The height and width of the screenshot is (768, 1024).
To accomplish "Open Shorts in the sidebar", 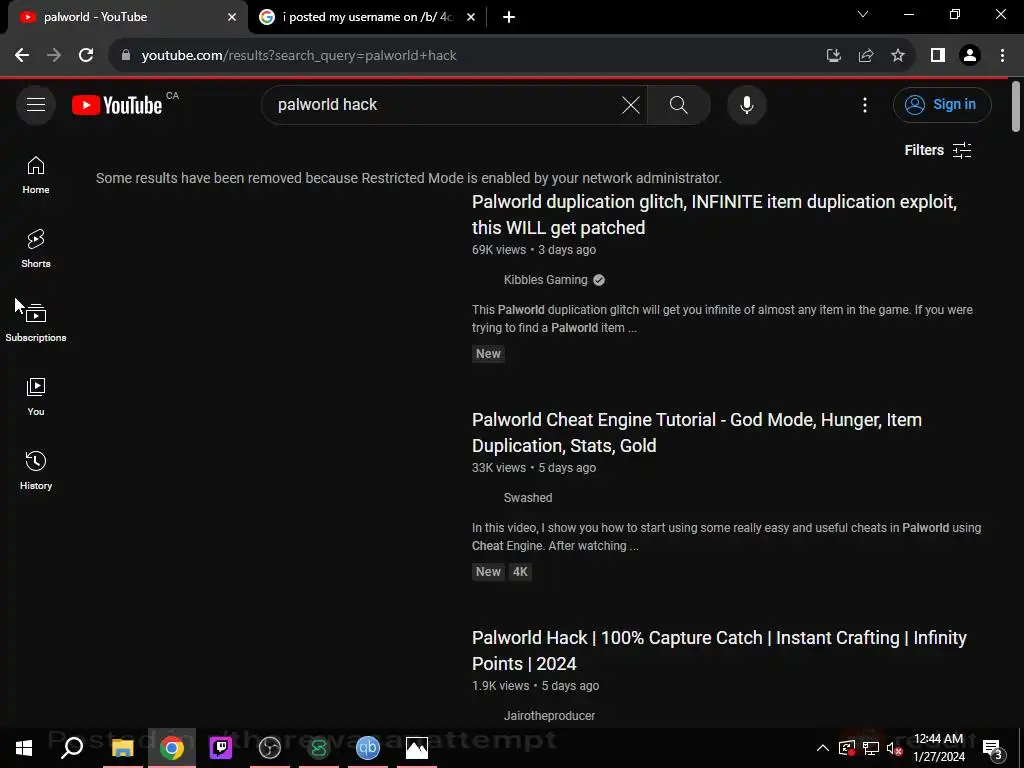I will pos(36,249).
